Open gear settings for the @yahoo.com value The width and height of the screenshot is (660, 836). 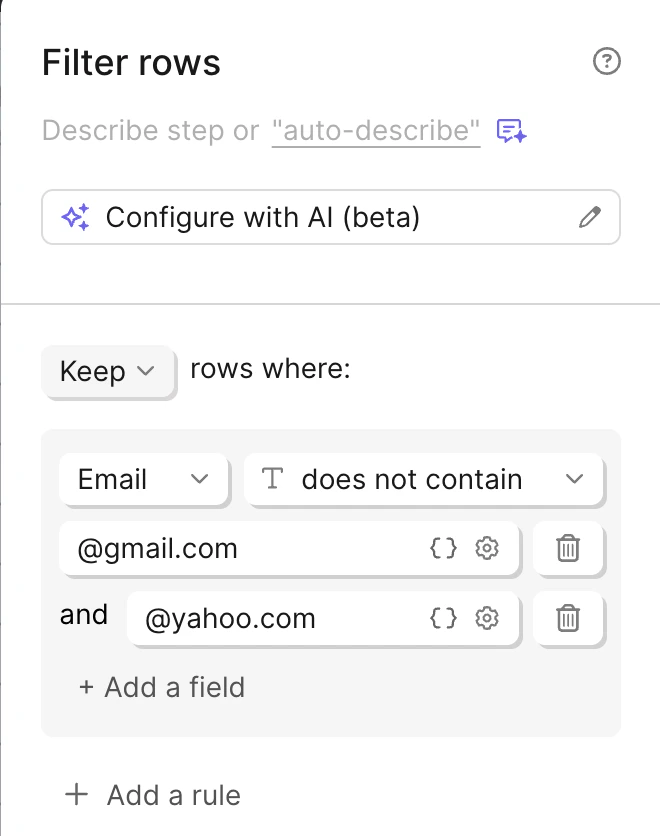(487, 619)
